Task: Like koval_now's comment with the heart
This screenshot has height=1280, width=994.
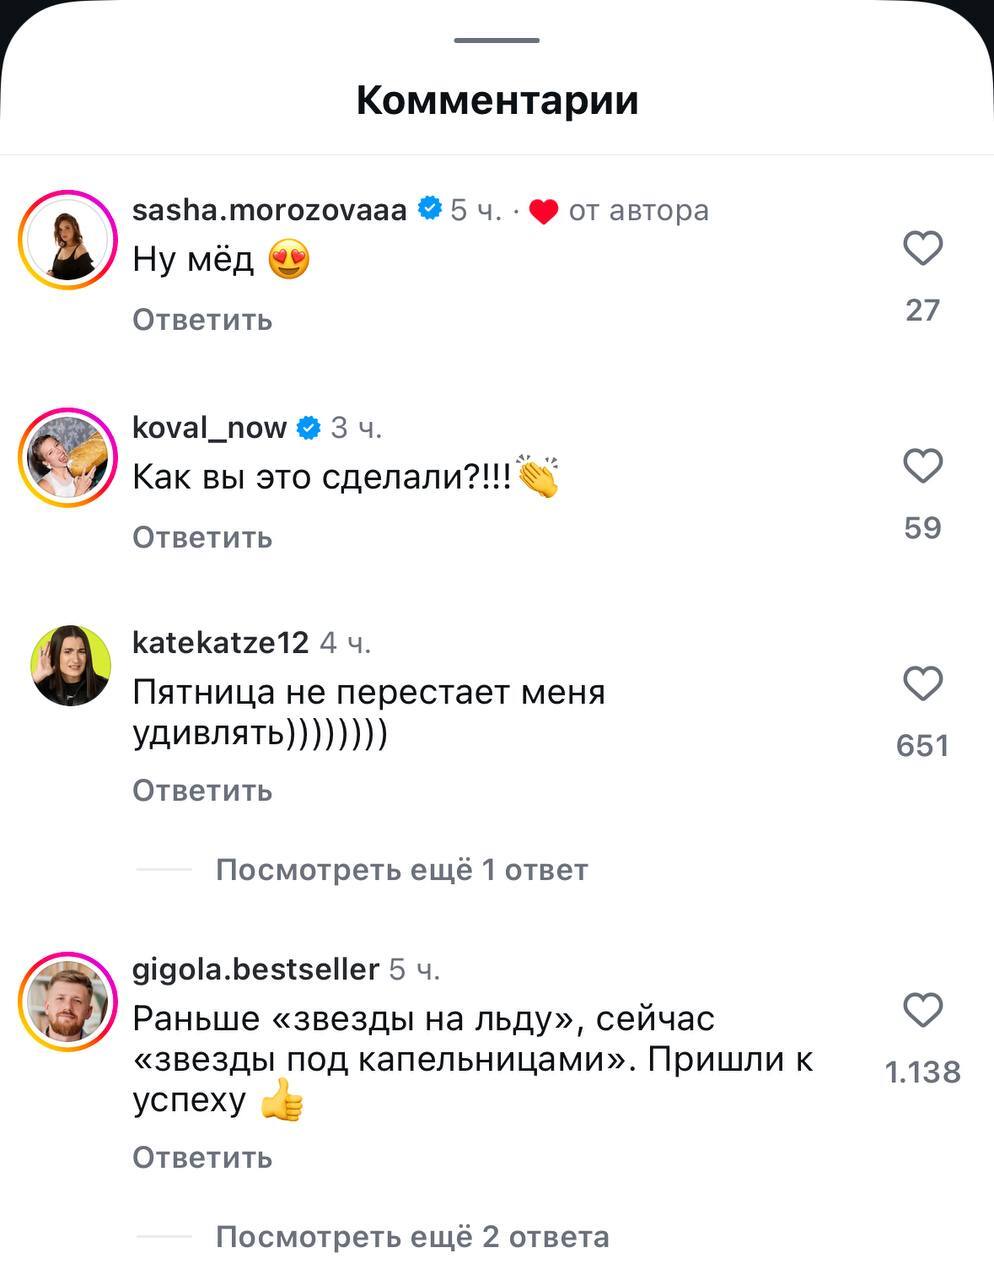Action: tap(925, 465)
